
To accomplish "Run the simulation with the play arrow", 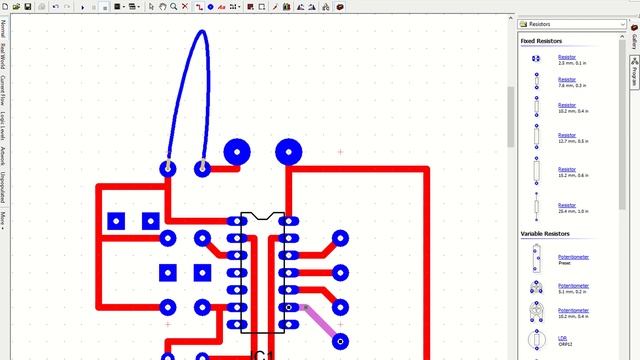I will coord(82,7).
